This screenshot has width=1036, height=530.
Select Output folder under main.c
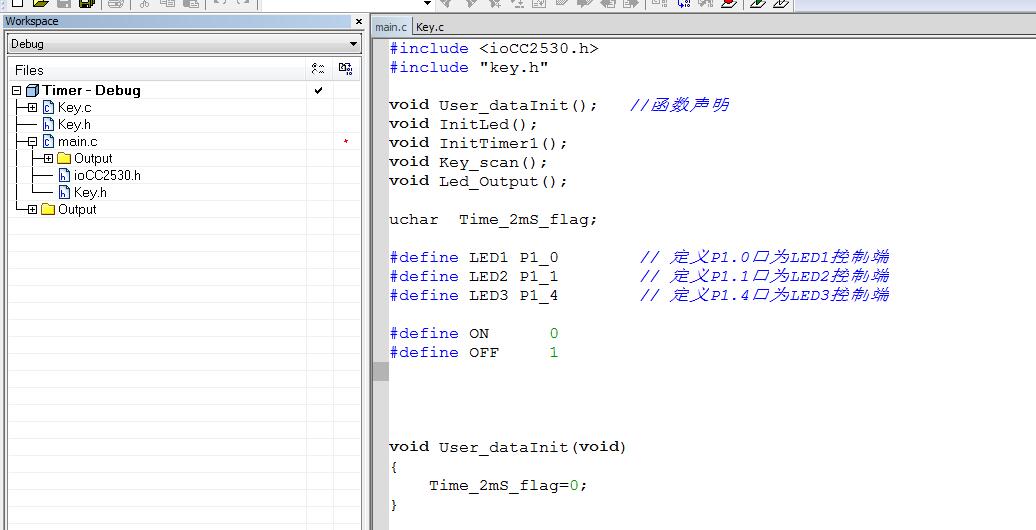click(93, 159)
